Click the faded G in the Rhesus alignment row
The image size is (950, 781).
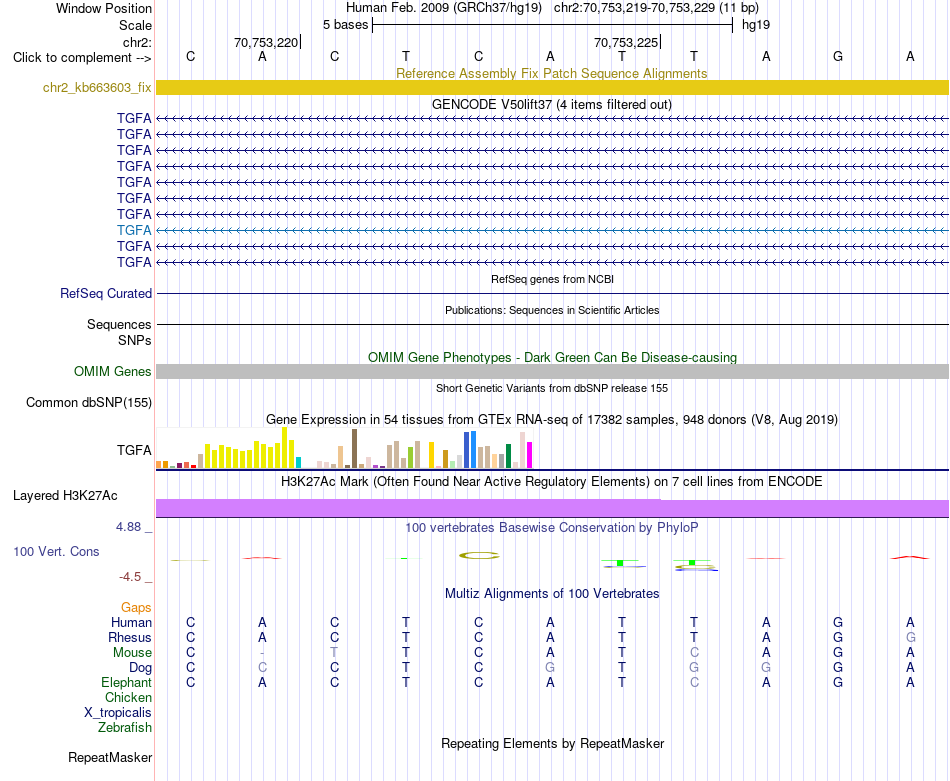pyautogui.click(x=911, y=637)
